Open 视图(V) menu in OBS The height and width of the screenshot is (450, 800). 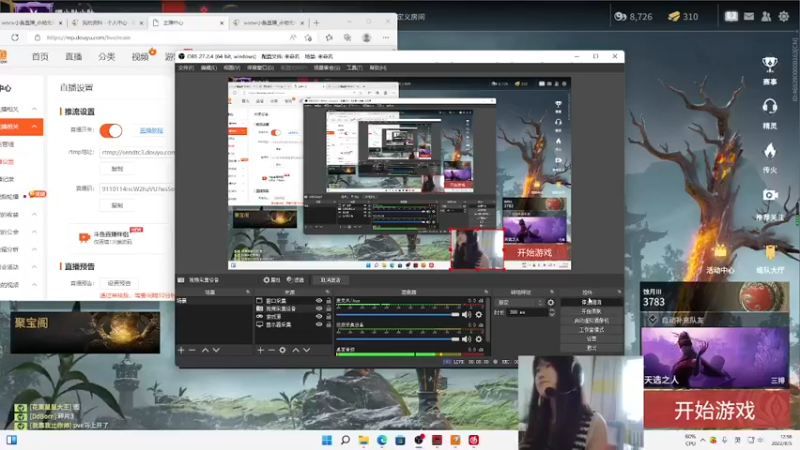pyautogui.click(x=231, y=67)
